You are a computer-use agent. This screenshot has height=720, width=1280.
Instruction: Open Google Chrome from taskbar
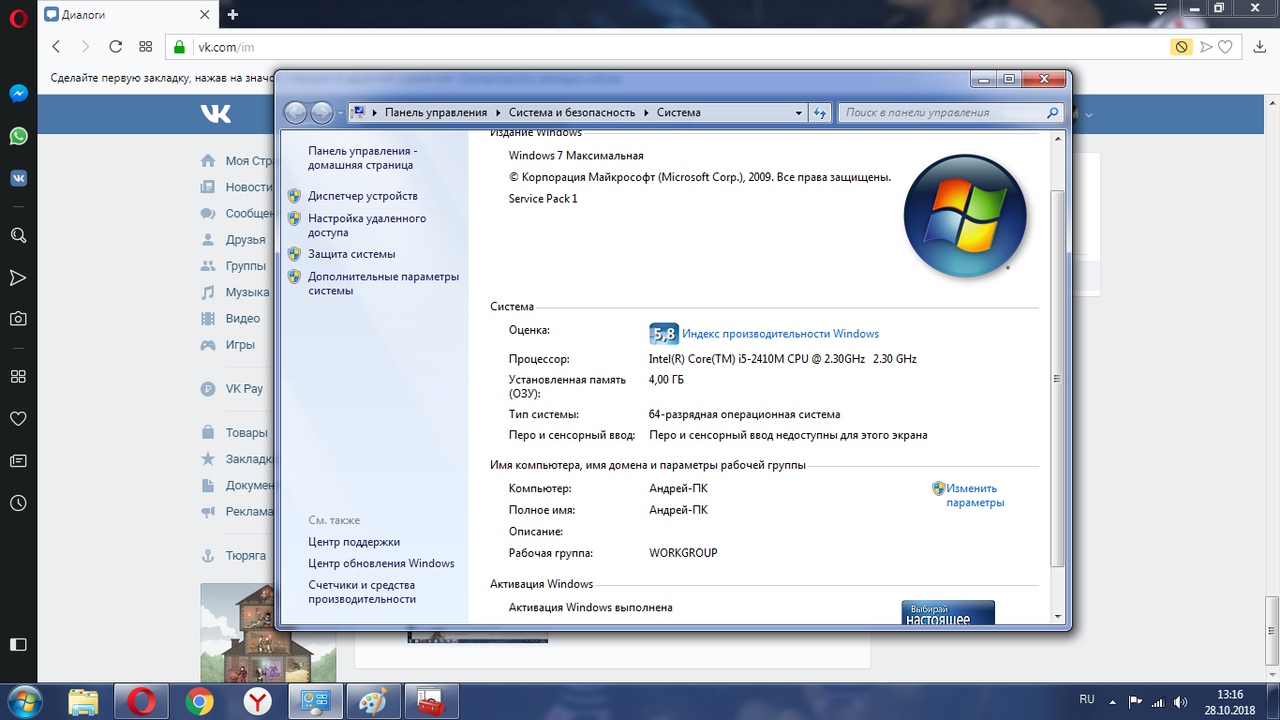coord(199,702)
